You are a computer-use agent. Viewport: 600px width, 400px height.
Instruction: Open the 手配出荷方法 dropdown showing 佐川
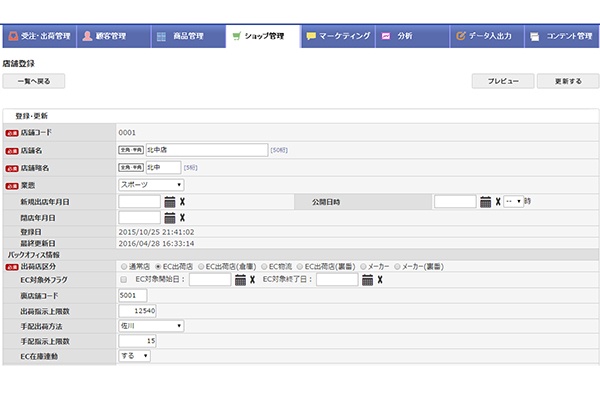pyautogui.click(x=151, y=325)
